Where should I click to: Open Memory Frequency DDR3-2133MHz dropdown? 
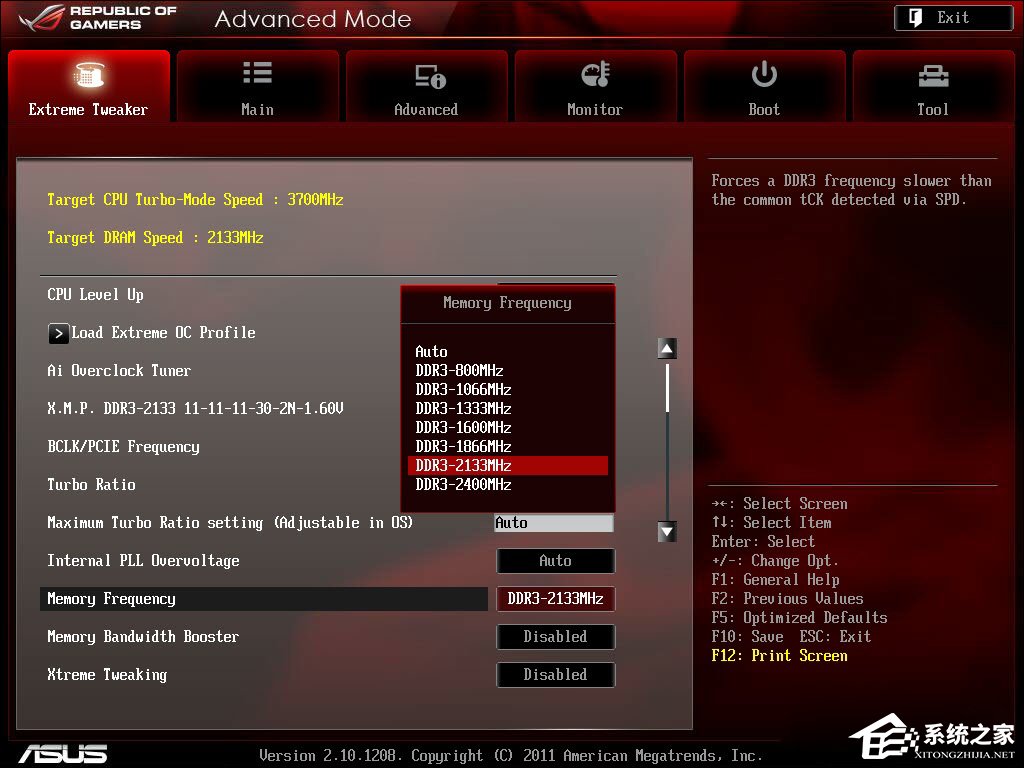pos(555,599)
